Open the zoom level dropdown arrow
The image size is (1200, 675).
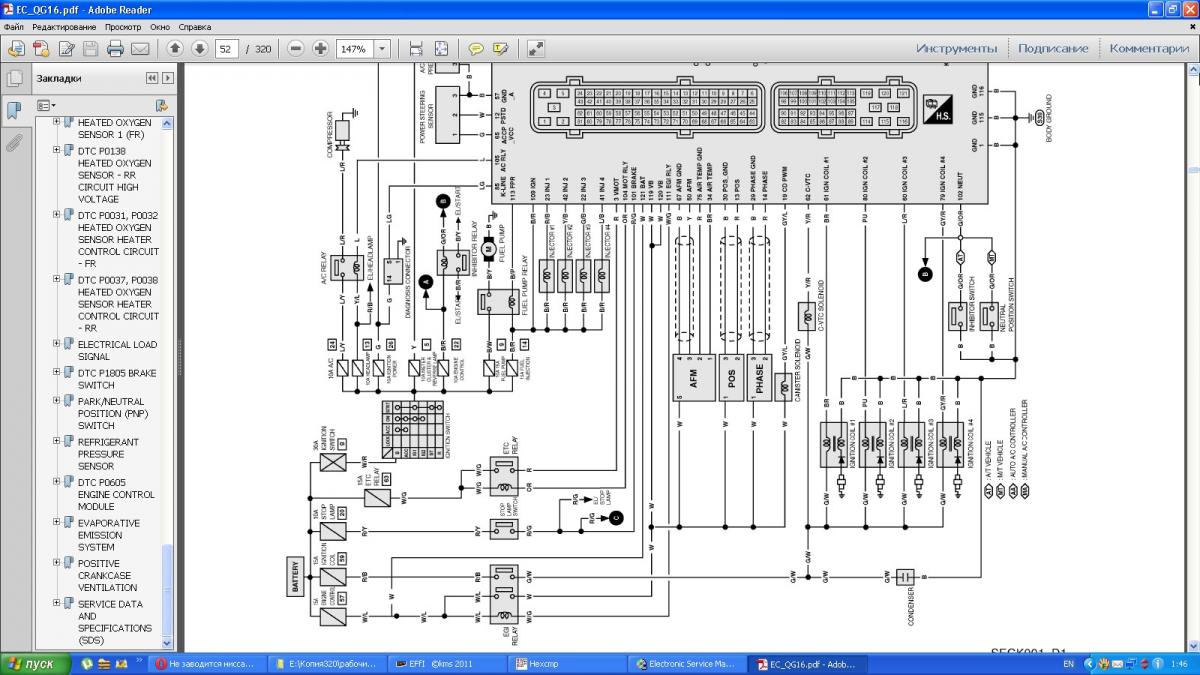click(384, 48)
